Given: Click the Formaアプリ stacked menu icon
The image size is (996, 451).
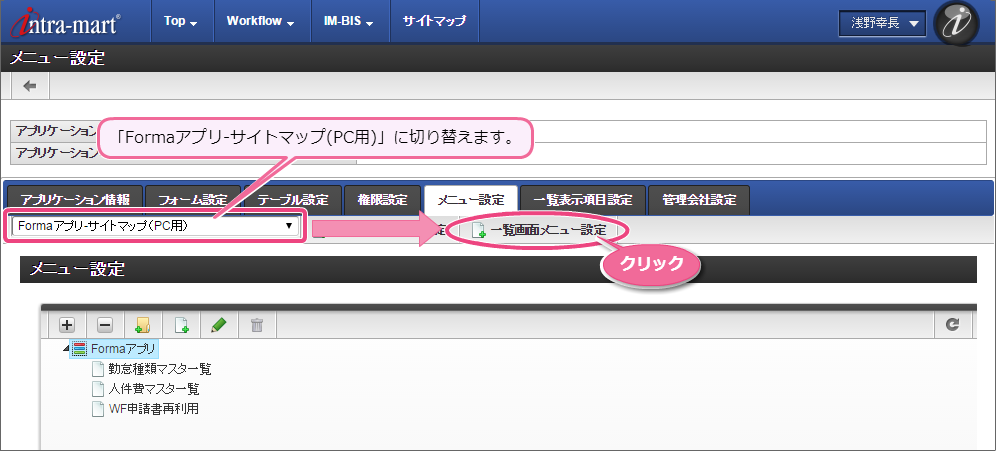Looking at the screenshot, I should click(x=79, y=348).
